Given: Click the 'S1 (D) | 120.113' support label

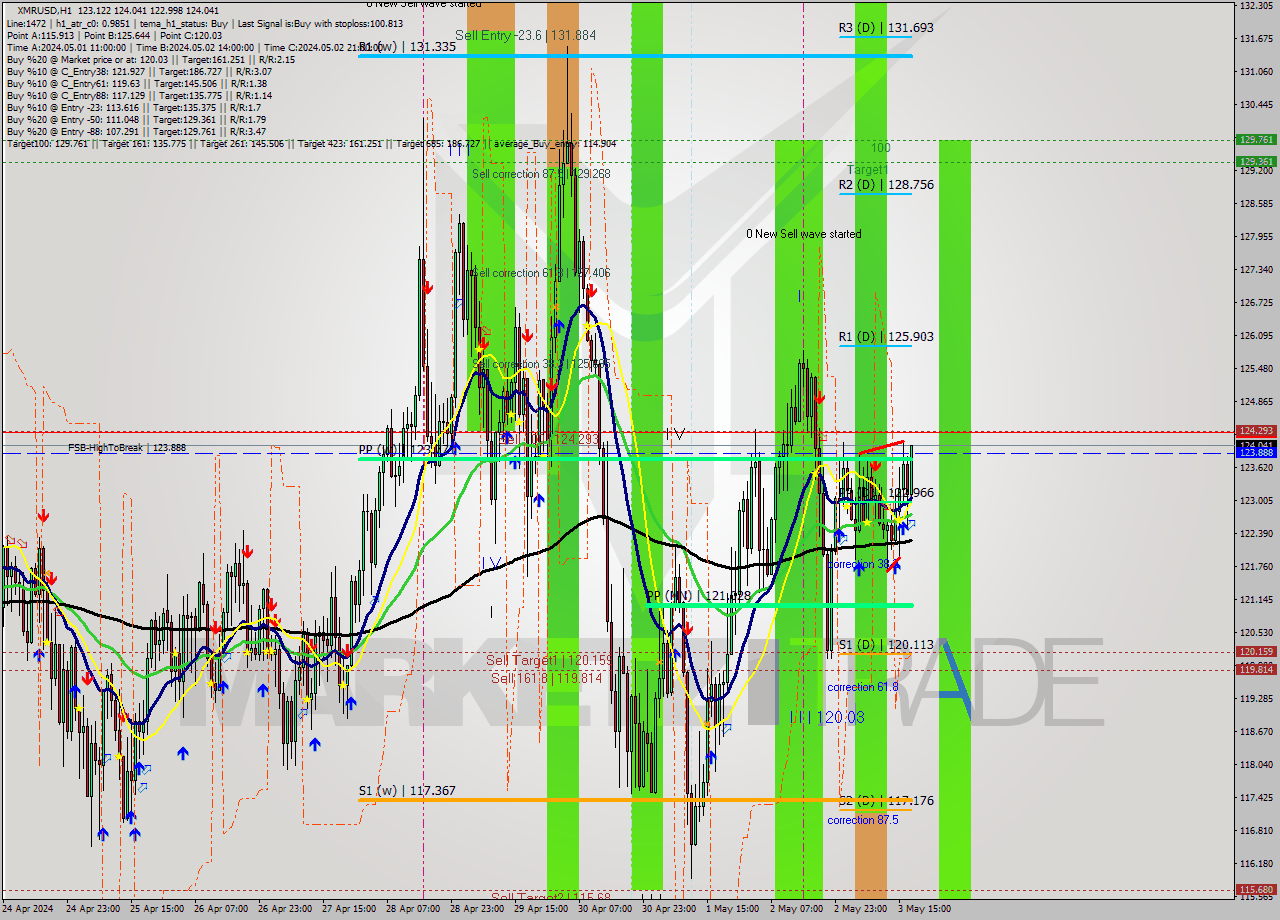Looking at the screenshot, I should click(x=886, y=645).
